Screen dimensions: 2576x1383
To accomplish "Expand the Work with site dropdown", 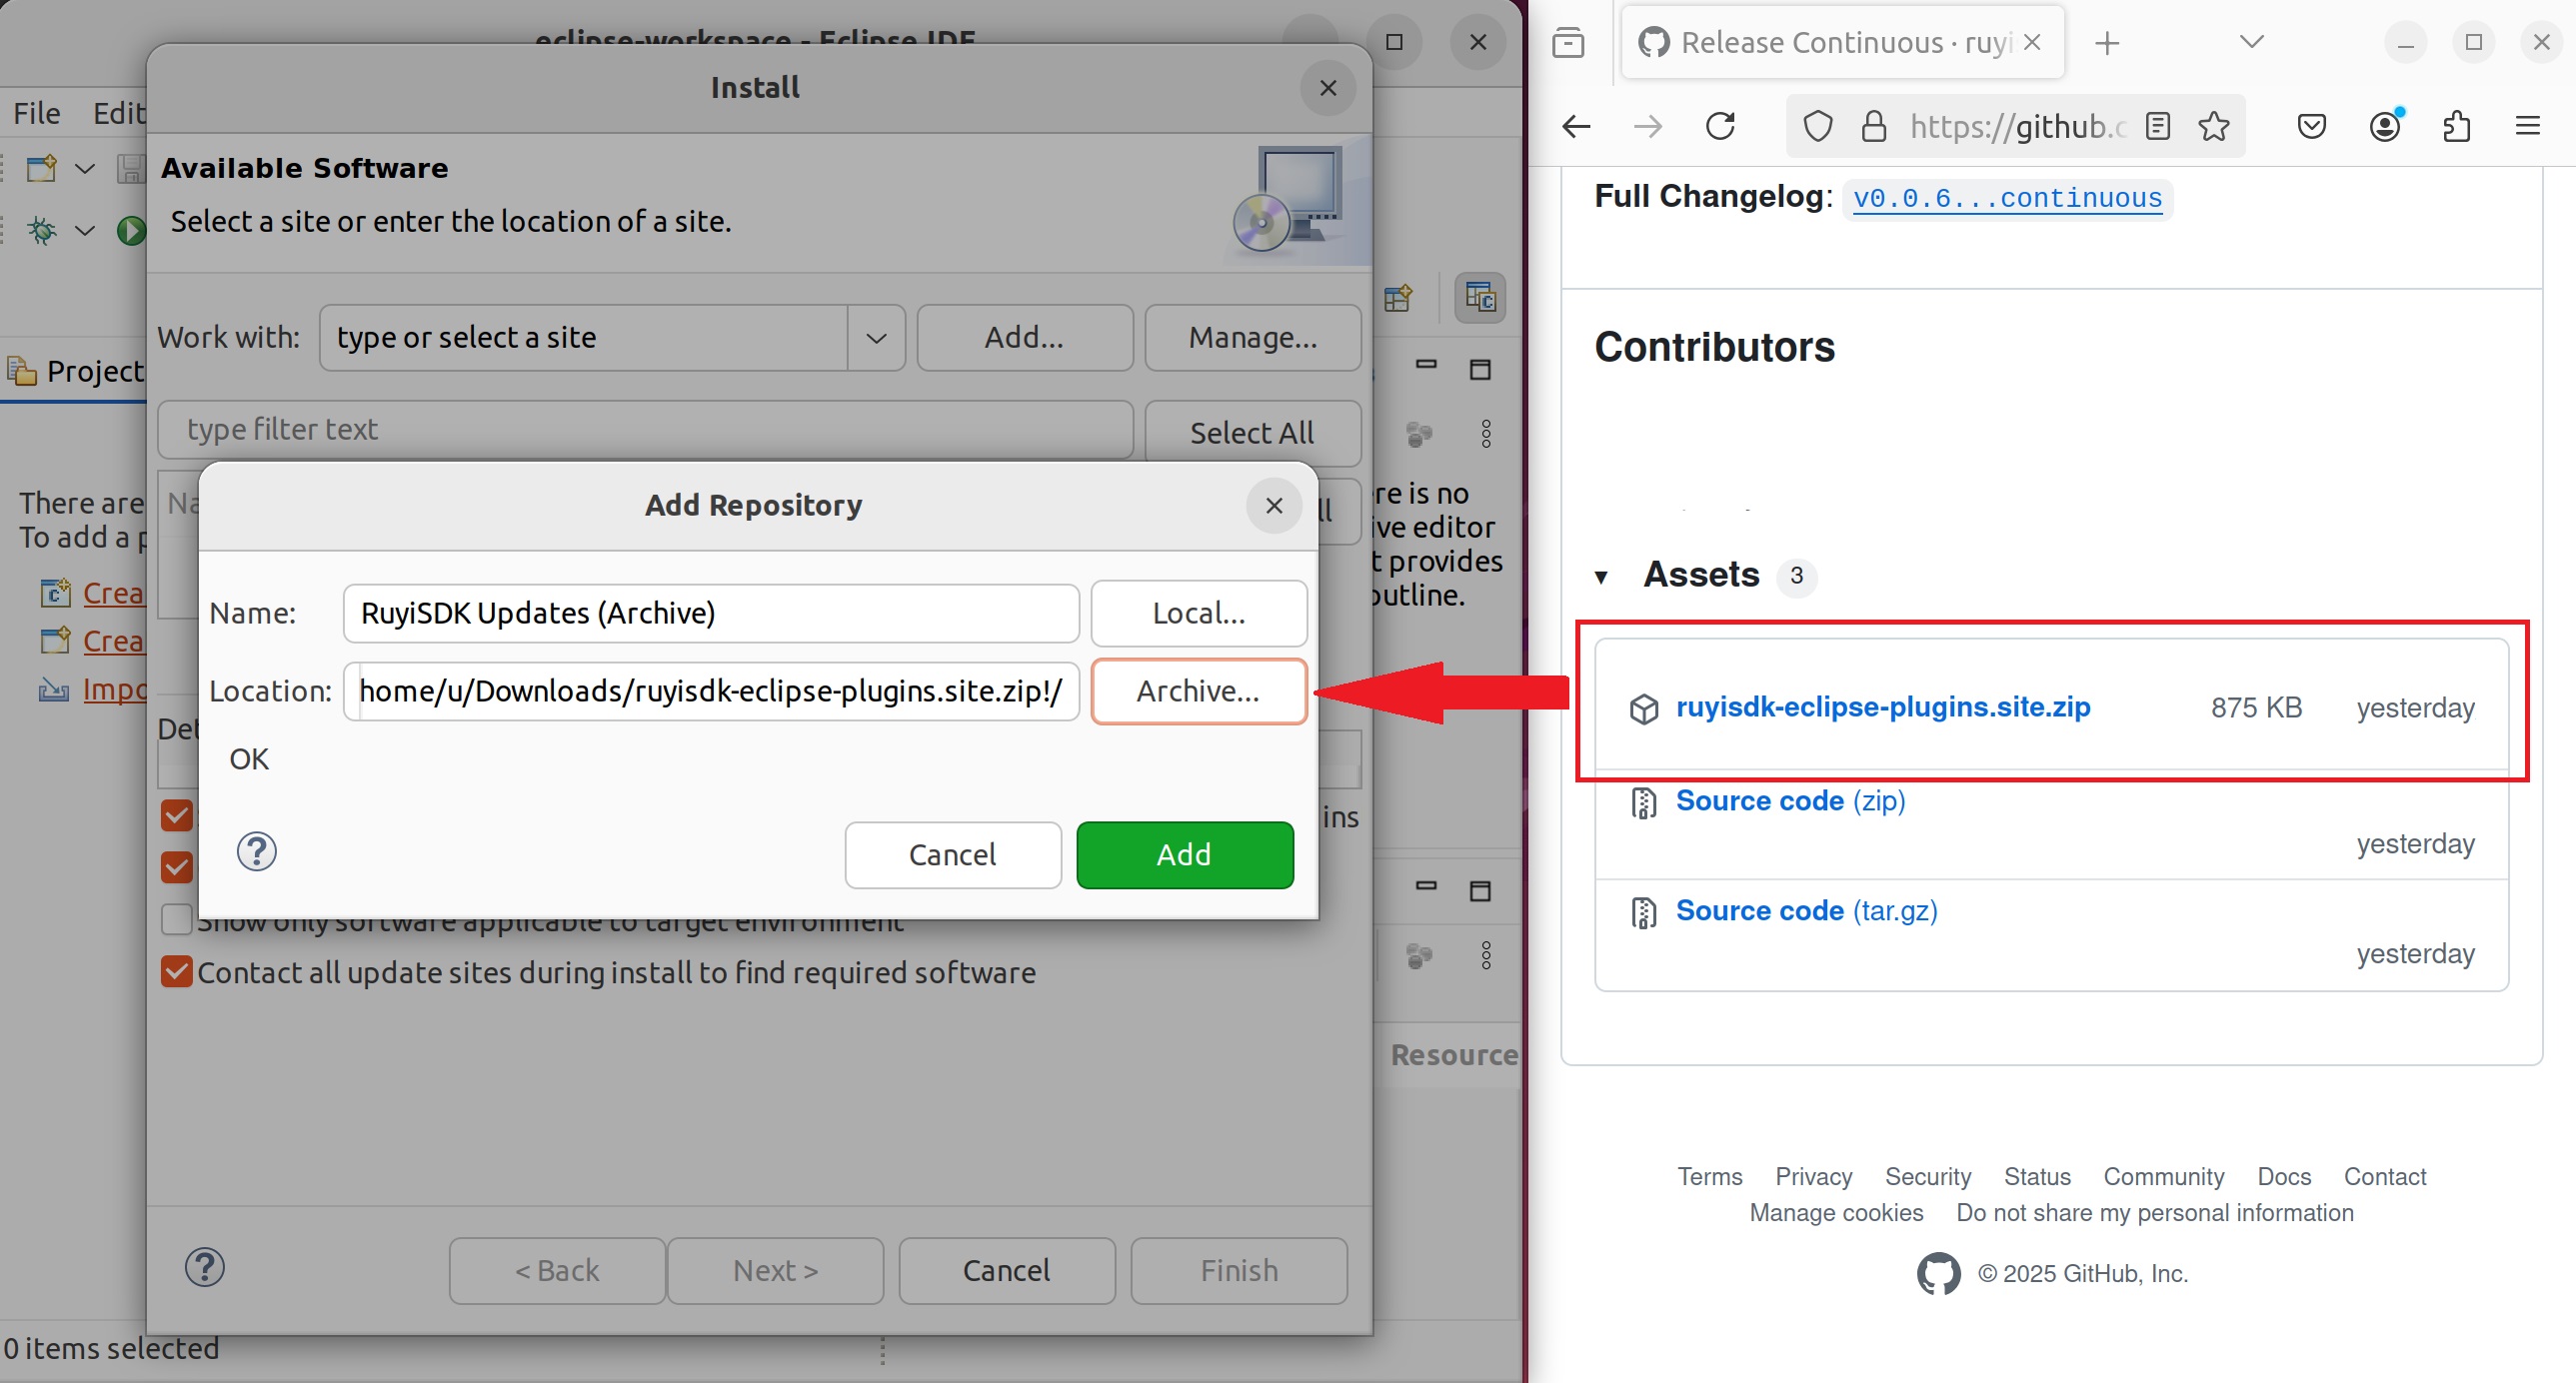I will click(x=876, y=338).
